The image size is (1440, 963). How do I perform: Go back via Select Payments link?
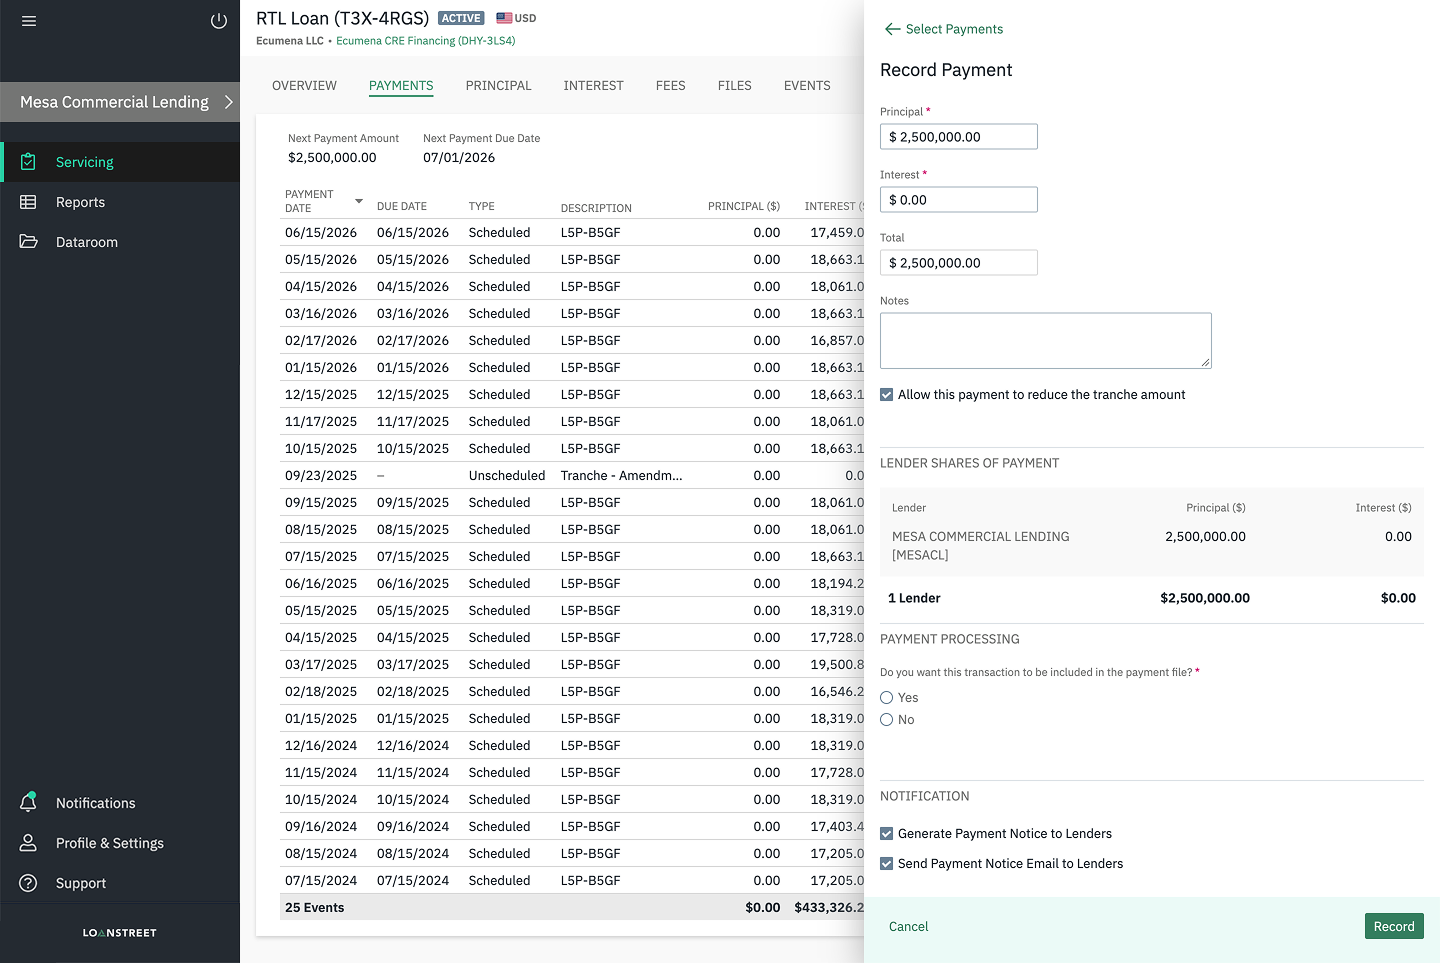pos(954,29)
